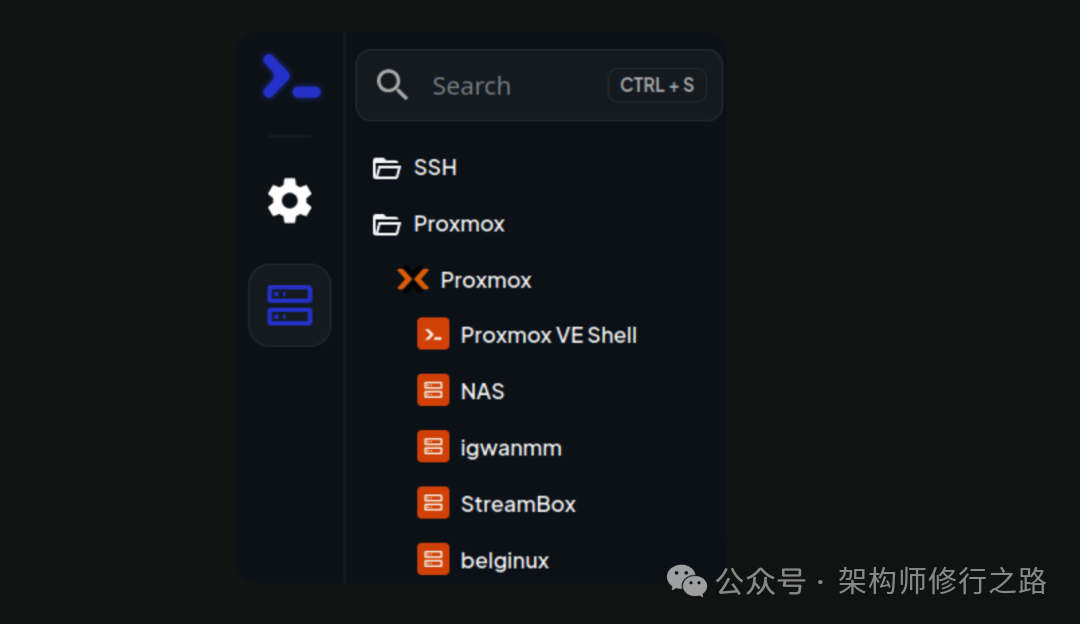Click the igwanmm server icon
1080x624 pixels.
433,446
